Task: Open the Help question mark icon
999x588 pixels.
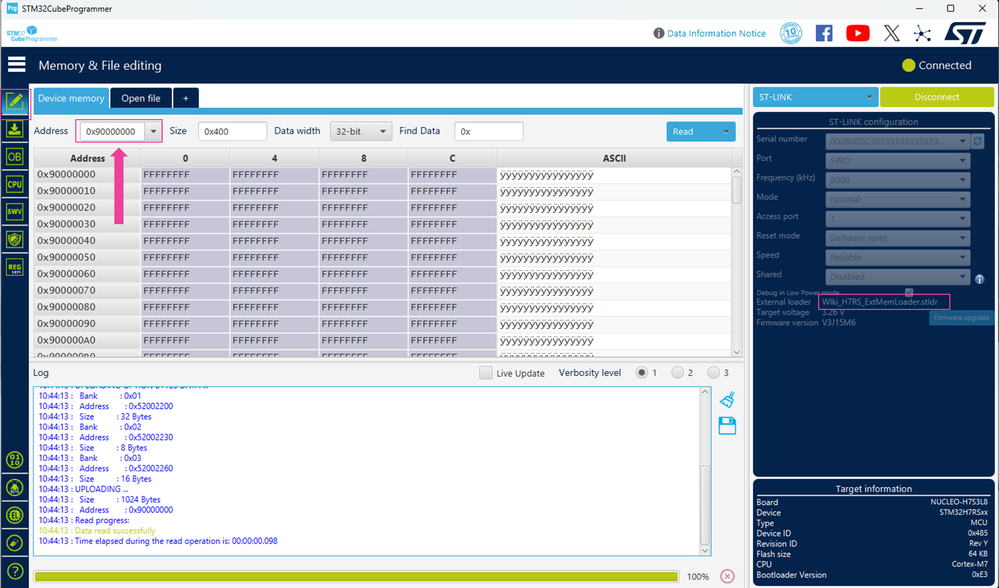Action: click(x=15, y=571)
